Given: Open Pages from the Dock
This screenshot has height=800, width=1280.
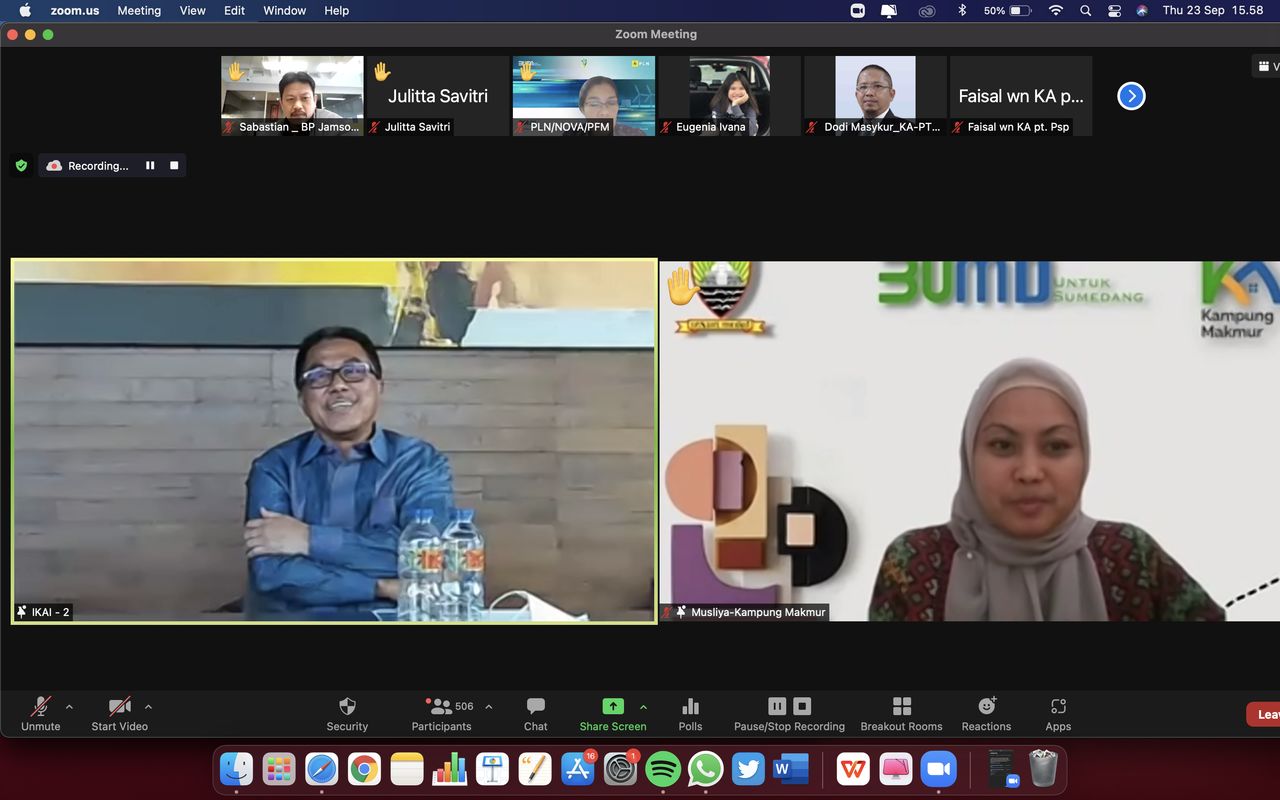Looking at the screenshot, I should pos(535,769).
